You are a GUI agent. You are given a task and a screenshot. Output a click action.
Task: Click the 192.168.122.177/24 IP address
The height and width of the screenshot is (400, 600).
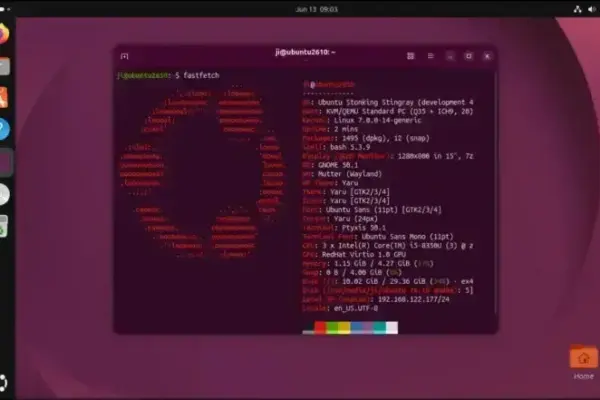[x=414, y=299]
